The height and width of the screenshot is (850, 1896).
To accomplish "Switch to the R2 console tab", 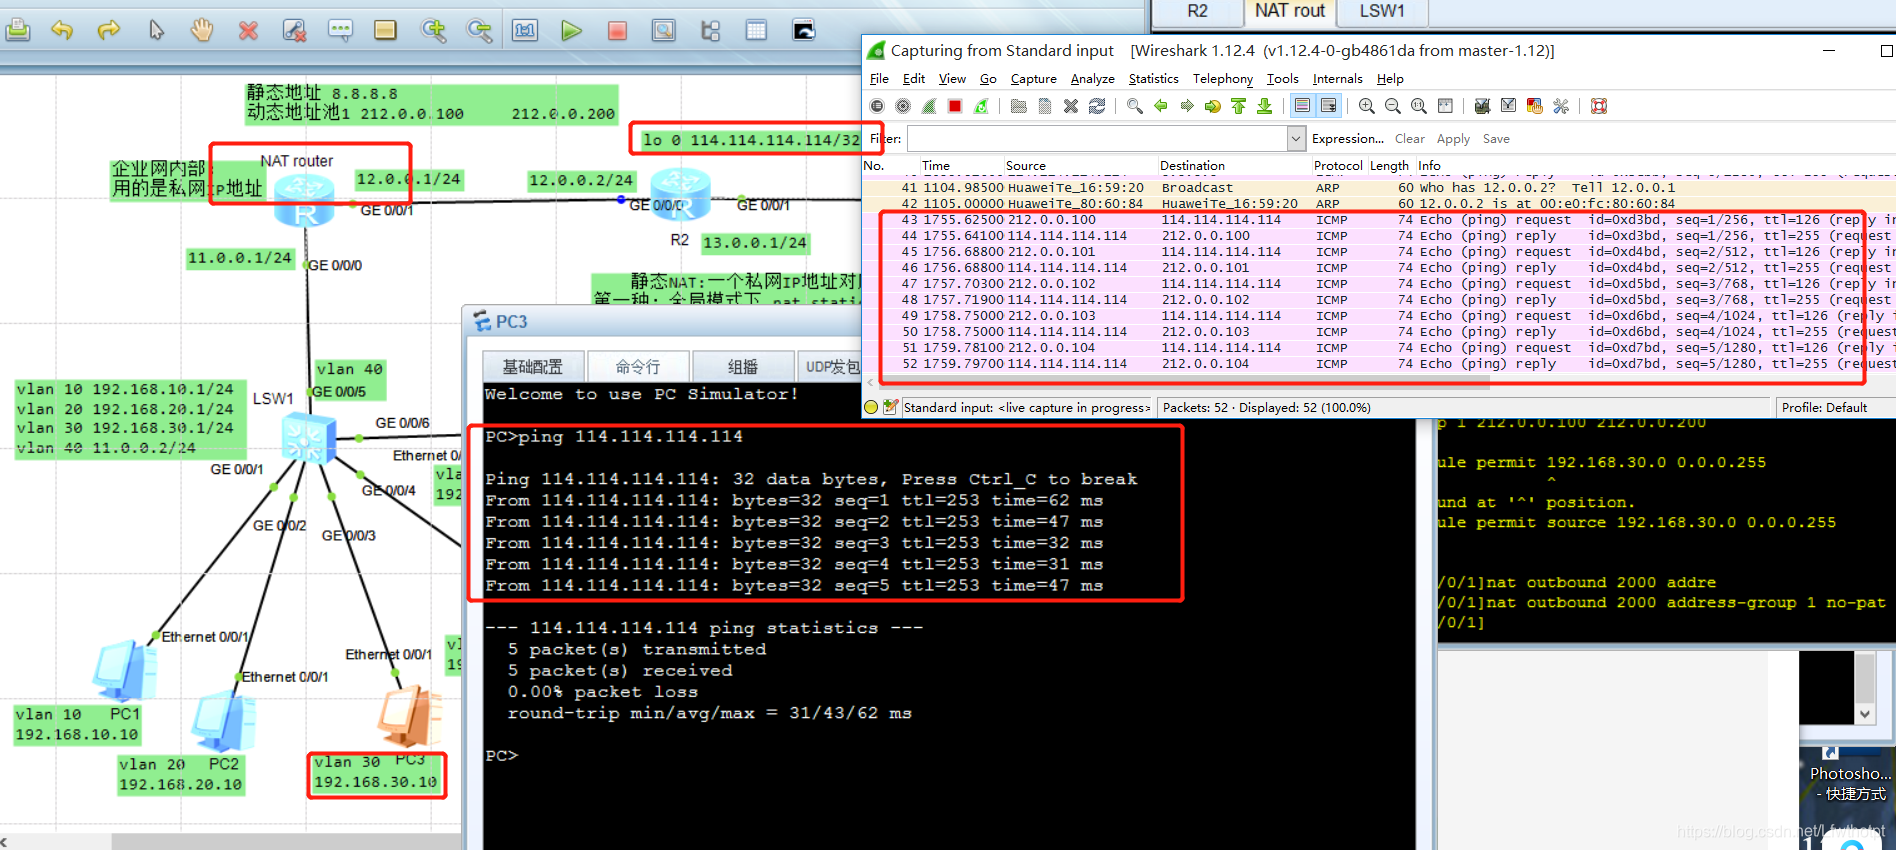I will point(1197,11).
